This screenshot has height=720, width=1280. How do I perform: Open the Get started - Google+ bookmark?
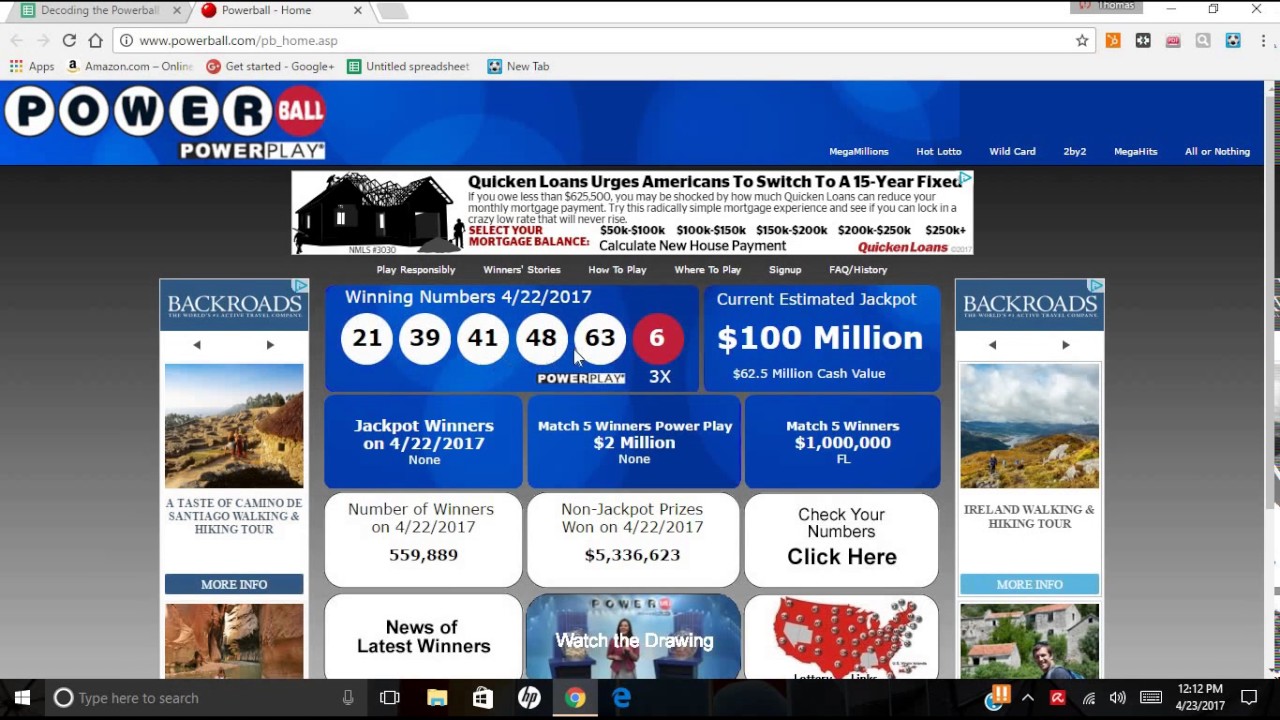[270, 66]
